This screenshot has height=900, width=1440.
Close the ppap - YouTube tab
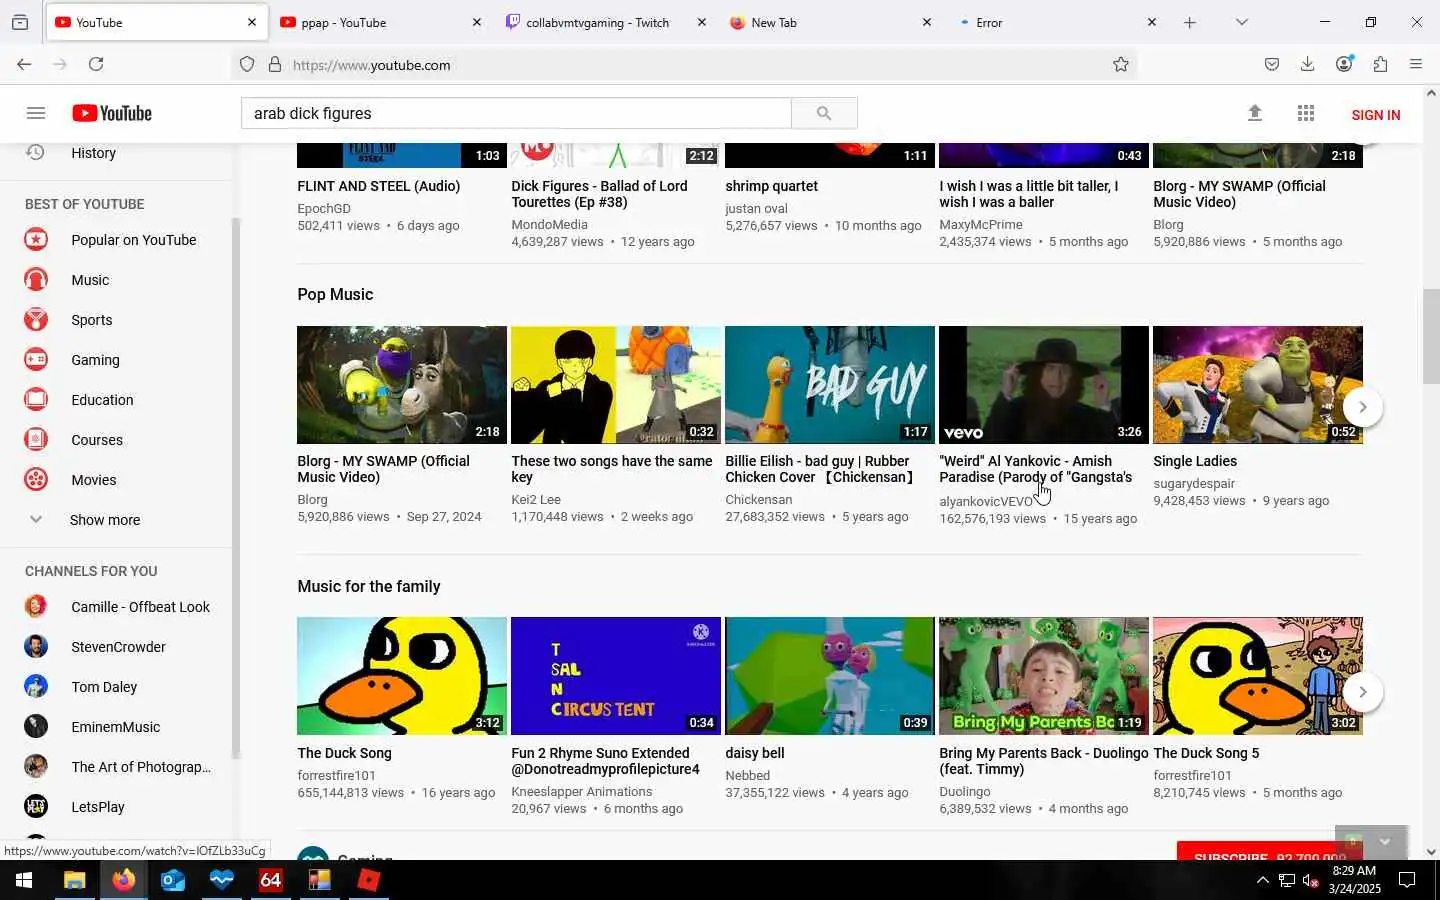pos(477,22)
